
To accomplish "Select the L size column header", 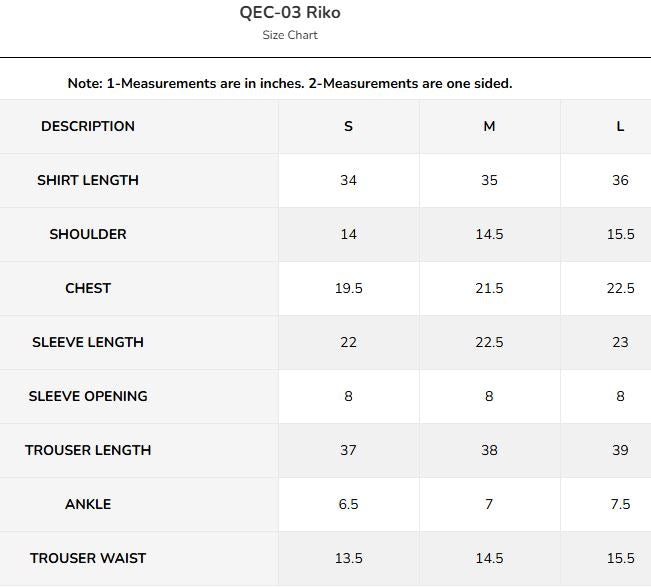I will tap(620, 126).
